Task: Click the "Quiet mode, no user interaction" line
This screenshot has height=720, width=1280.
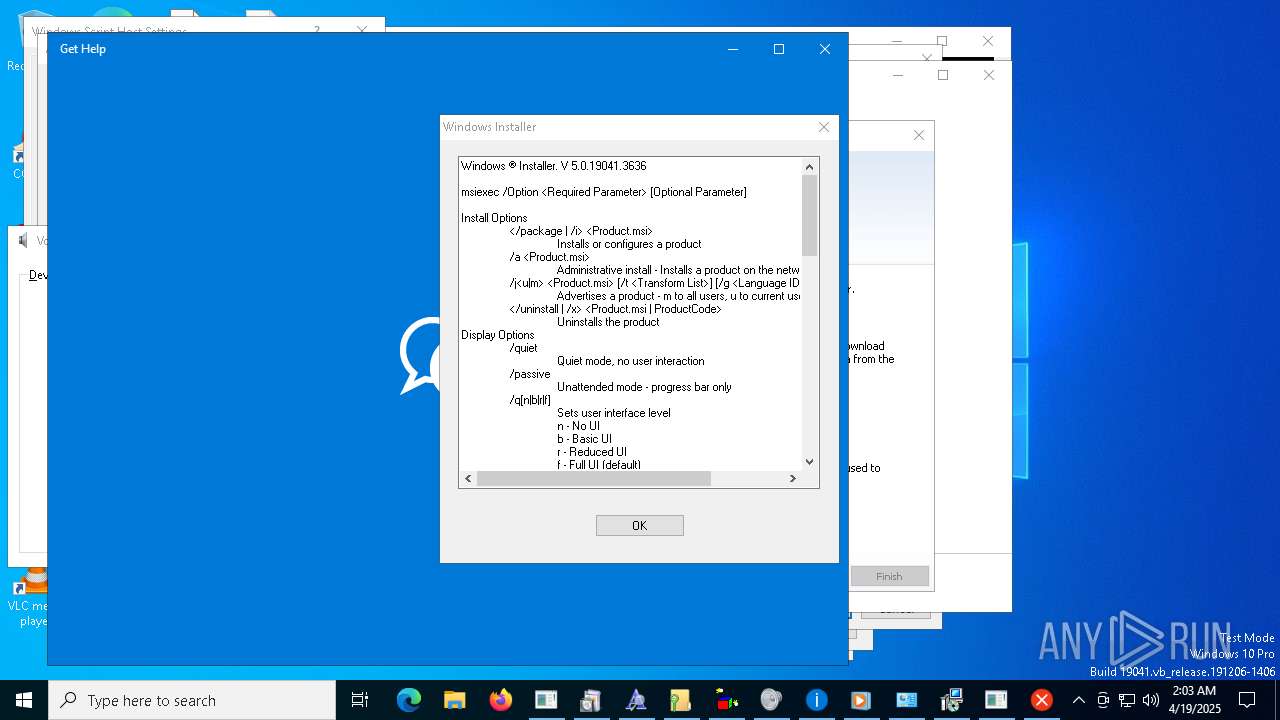Action: [x=631, y=361]
